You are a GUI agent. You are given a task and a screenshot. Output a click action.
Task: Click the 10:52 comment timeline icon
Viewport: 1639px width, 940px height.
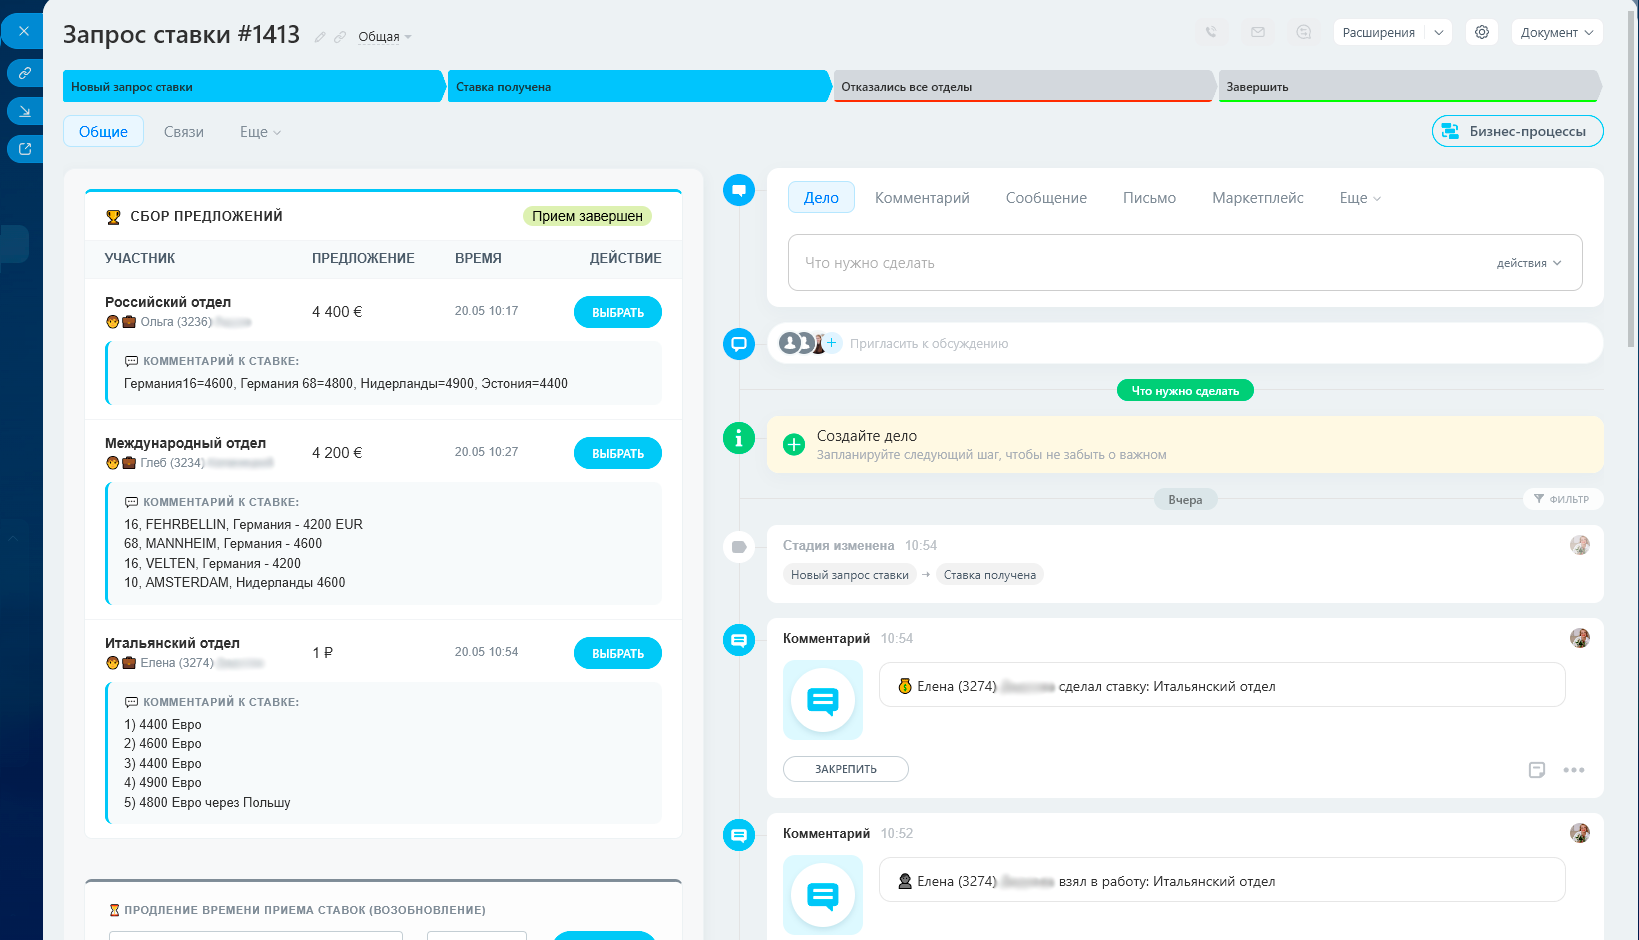tap(739, 835)
